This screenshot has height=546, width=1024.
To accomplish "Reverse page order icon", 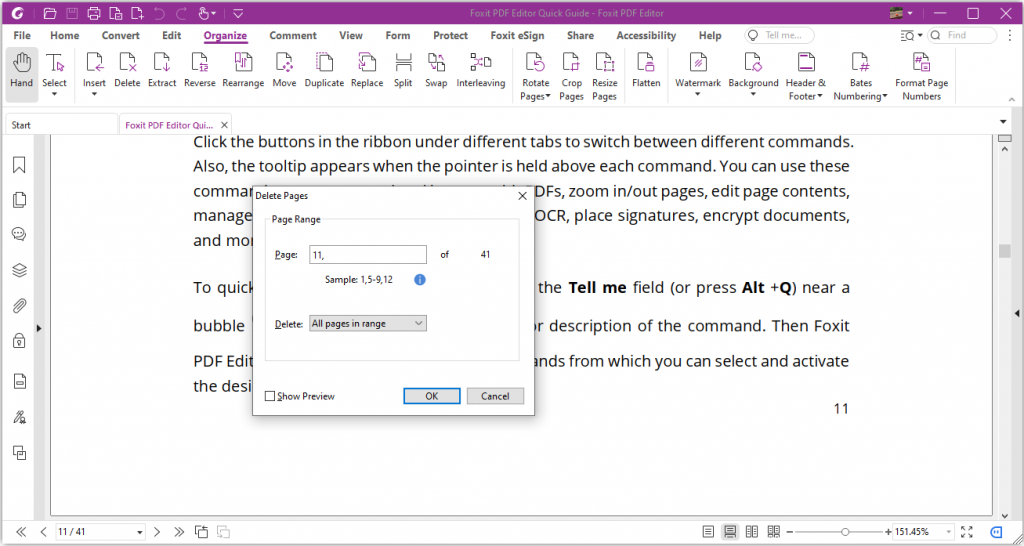I will tap(199, 71).
